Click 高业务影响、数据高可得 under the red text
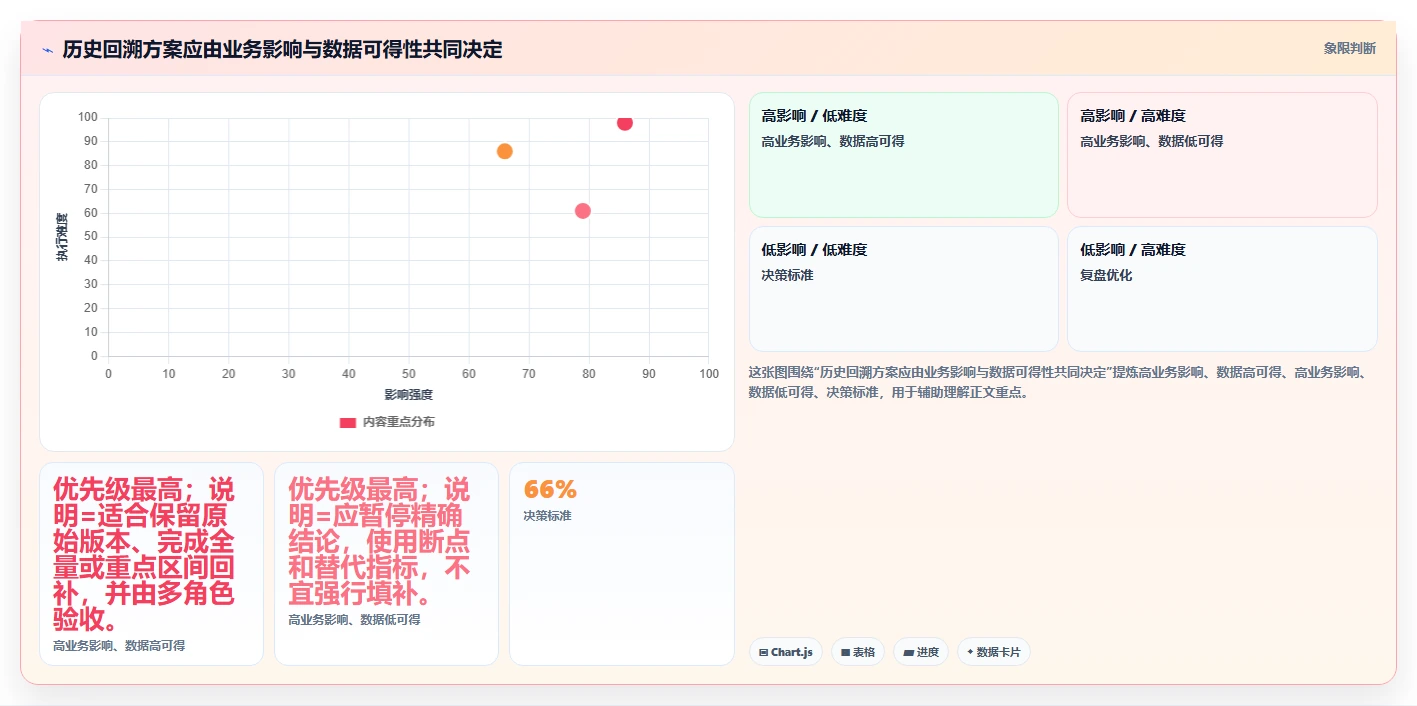The height and width of the screenshot is (706, 1417). (x=119, y=646)
